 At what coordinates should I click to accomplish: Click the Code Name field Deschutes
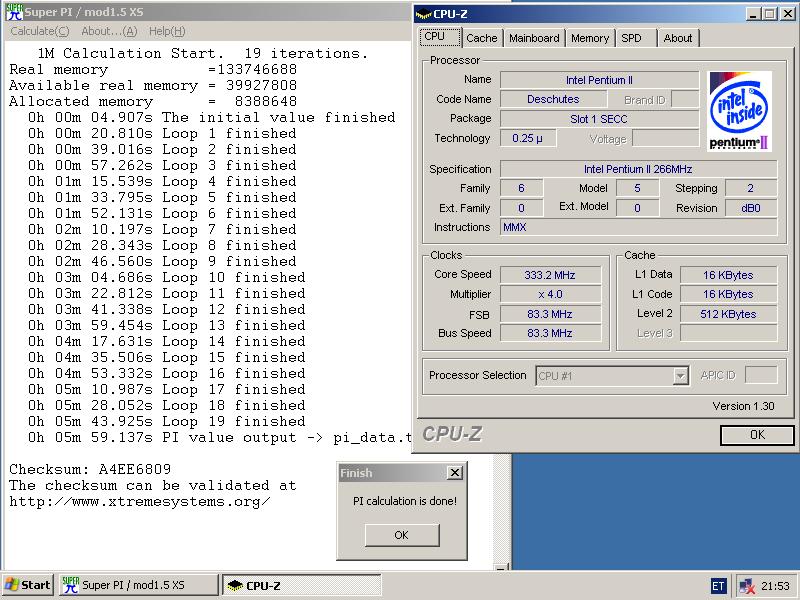coord(553,99)
